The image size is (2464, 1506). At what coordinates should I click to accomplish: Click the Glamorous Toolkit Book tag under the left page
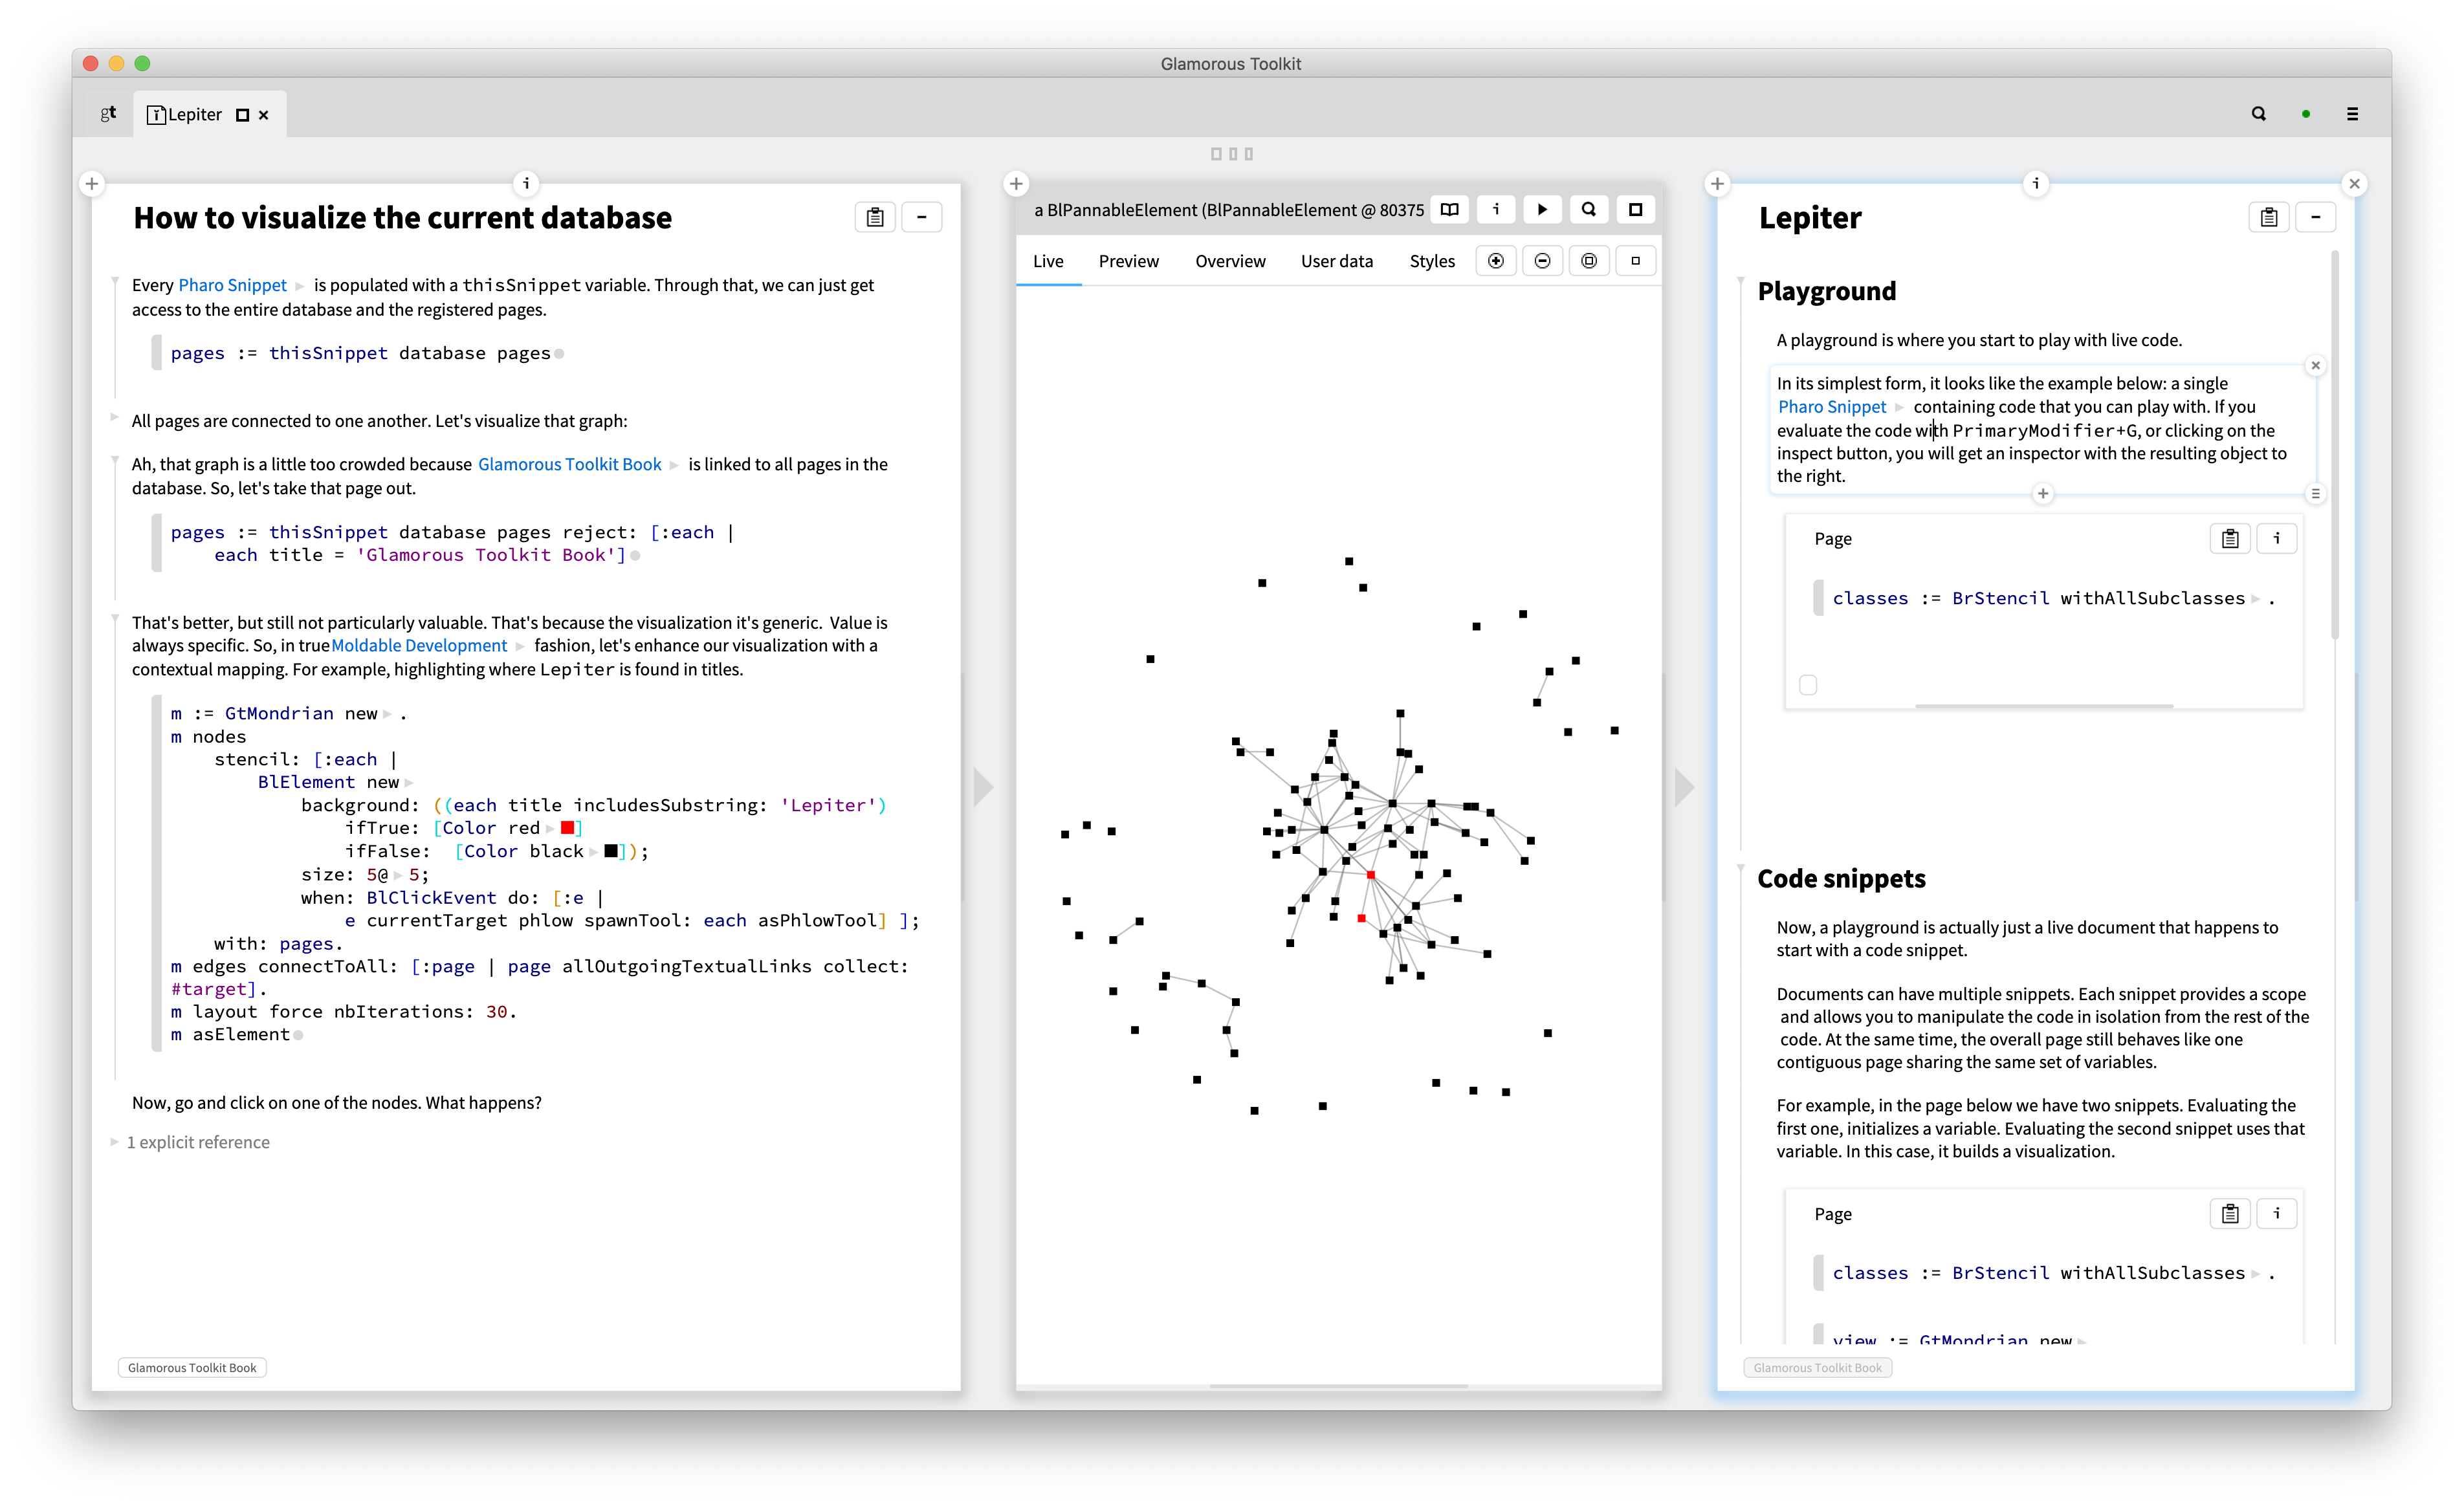(192, 1367)
